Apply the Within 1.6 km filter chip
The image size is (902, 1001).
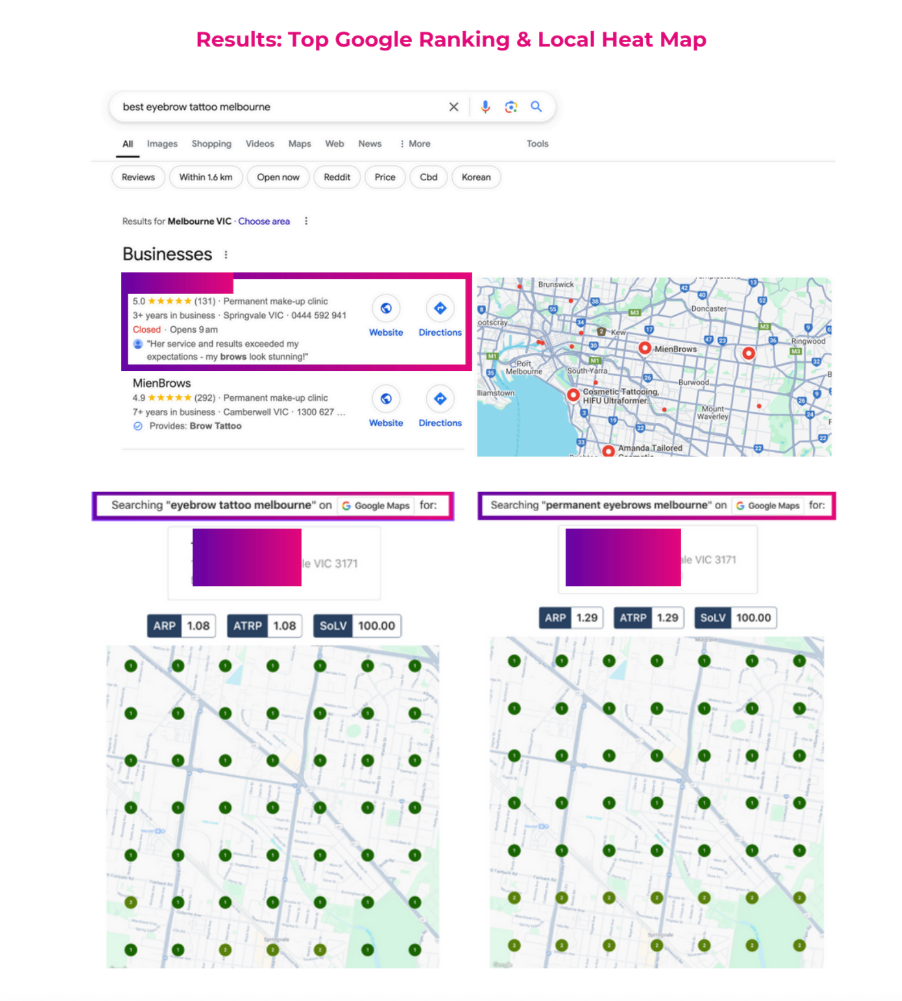click(x=206, y=177)
